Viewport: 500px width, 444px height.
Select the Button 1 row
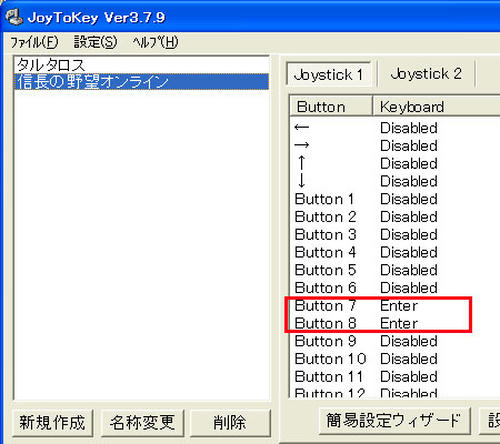pyautogui.click(x=395, y=199)
